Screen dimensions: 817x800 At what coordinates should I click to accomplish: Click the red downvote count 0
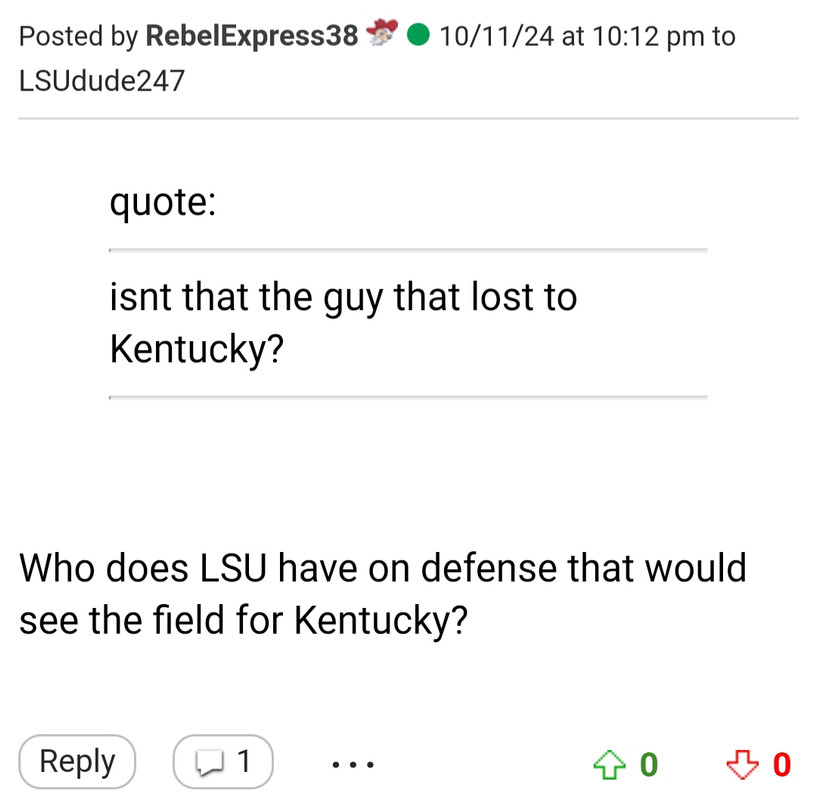[782, 765]
